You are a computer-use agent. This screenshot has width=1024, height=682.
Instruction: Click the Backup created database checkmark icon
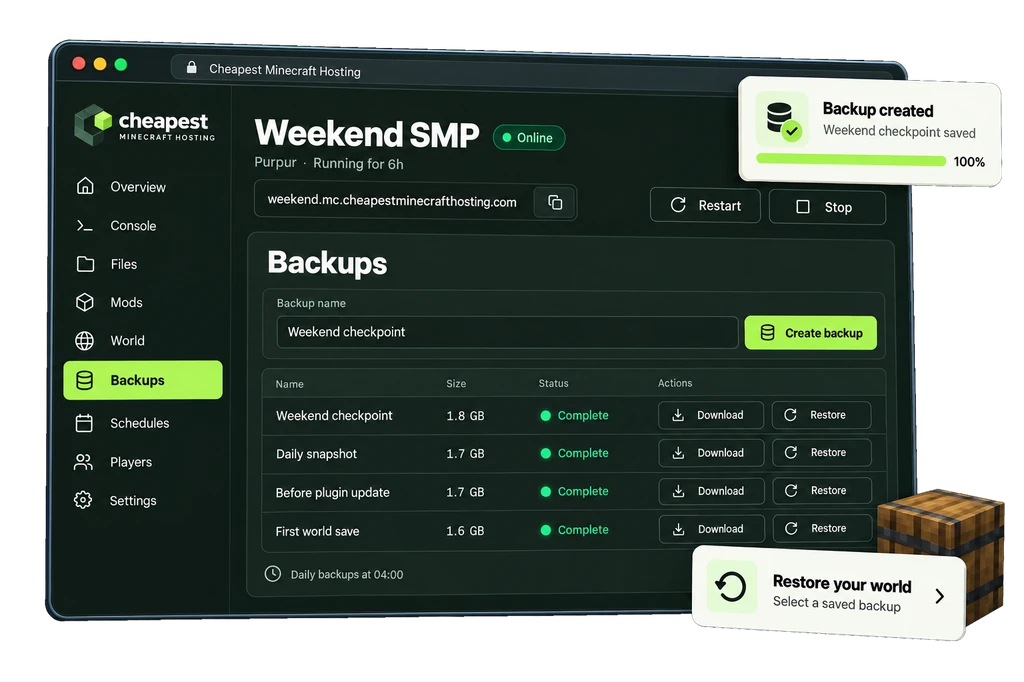pos(782,120)
